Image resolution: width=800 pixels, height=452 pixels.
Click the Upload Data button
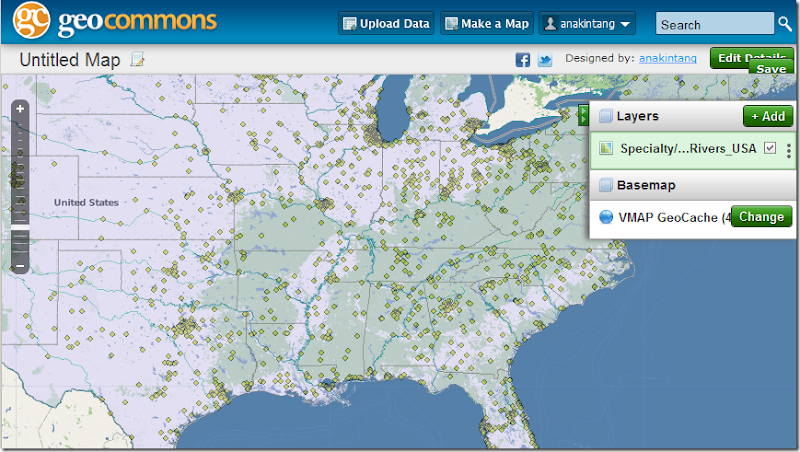[x=386, y=23]
